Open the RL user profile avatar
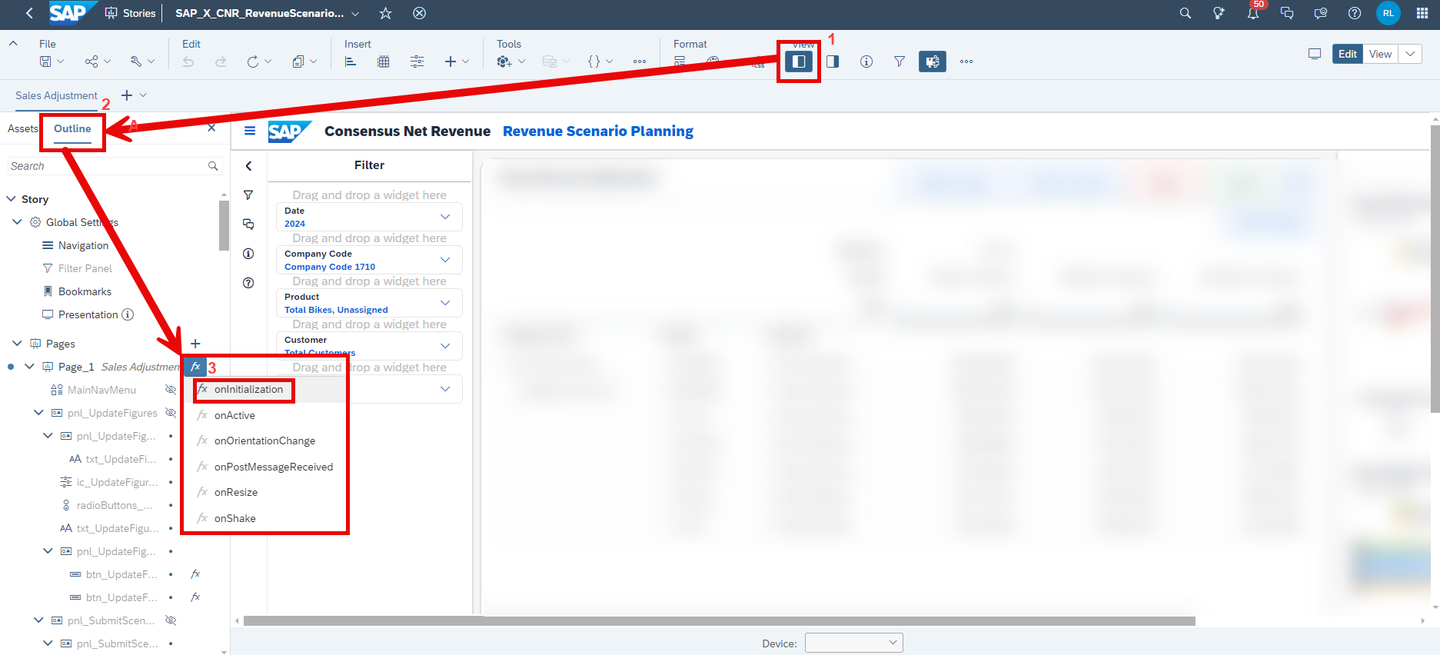Screen dimensions: 1440x655 tap(1388, 13)
